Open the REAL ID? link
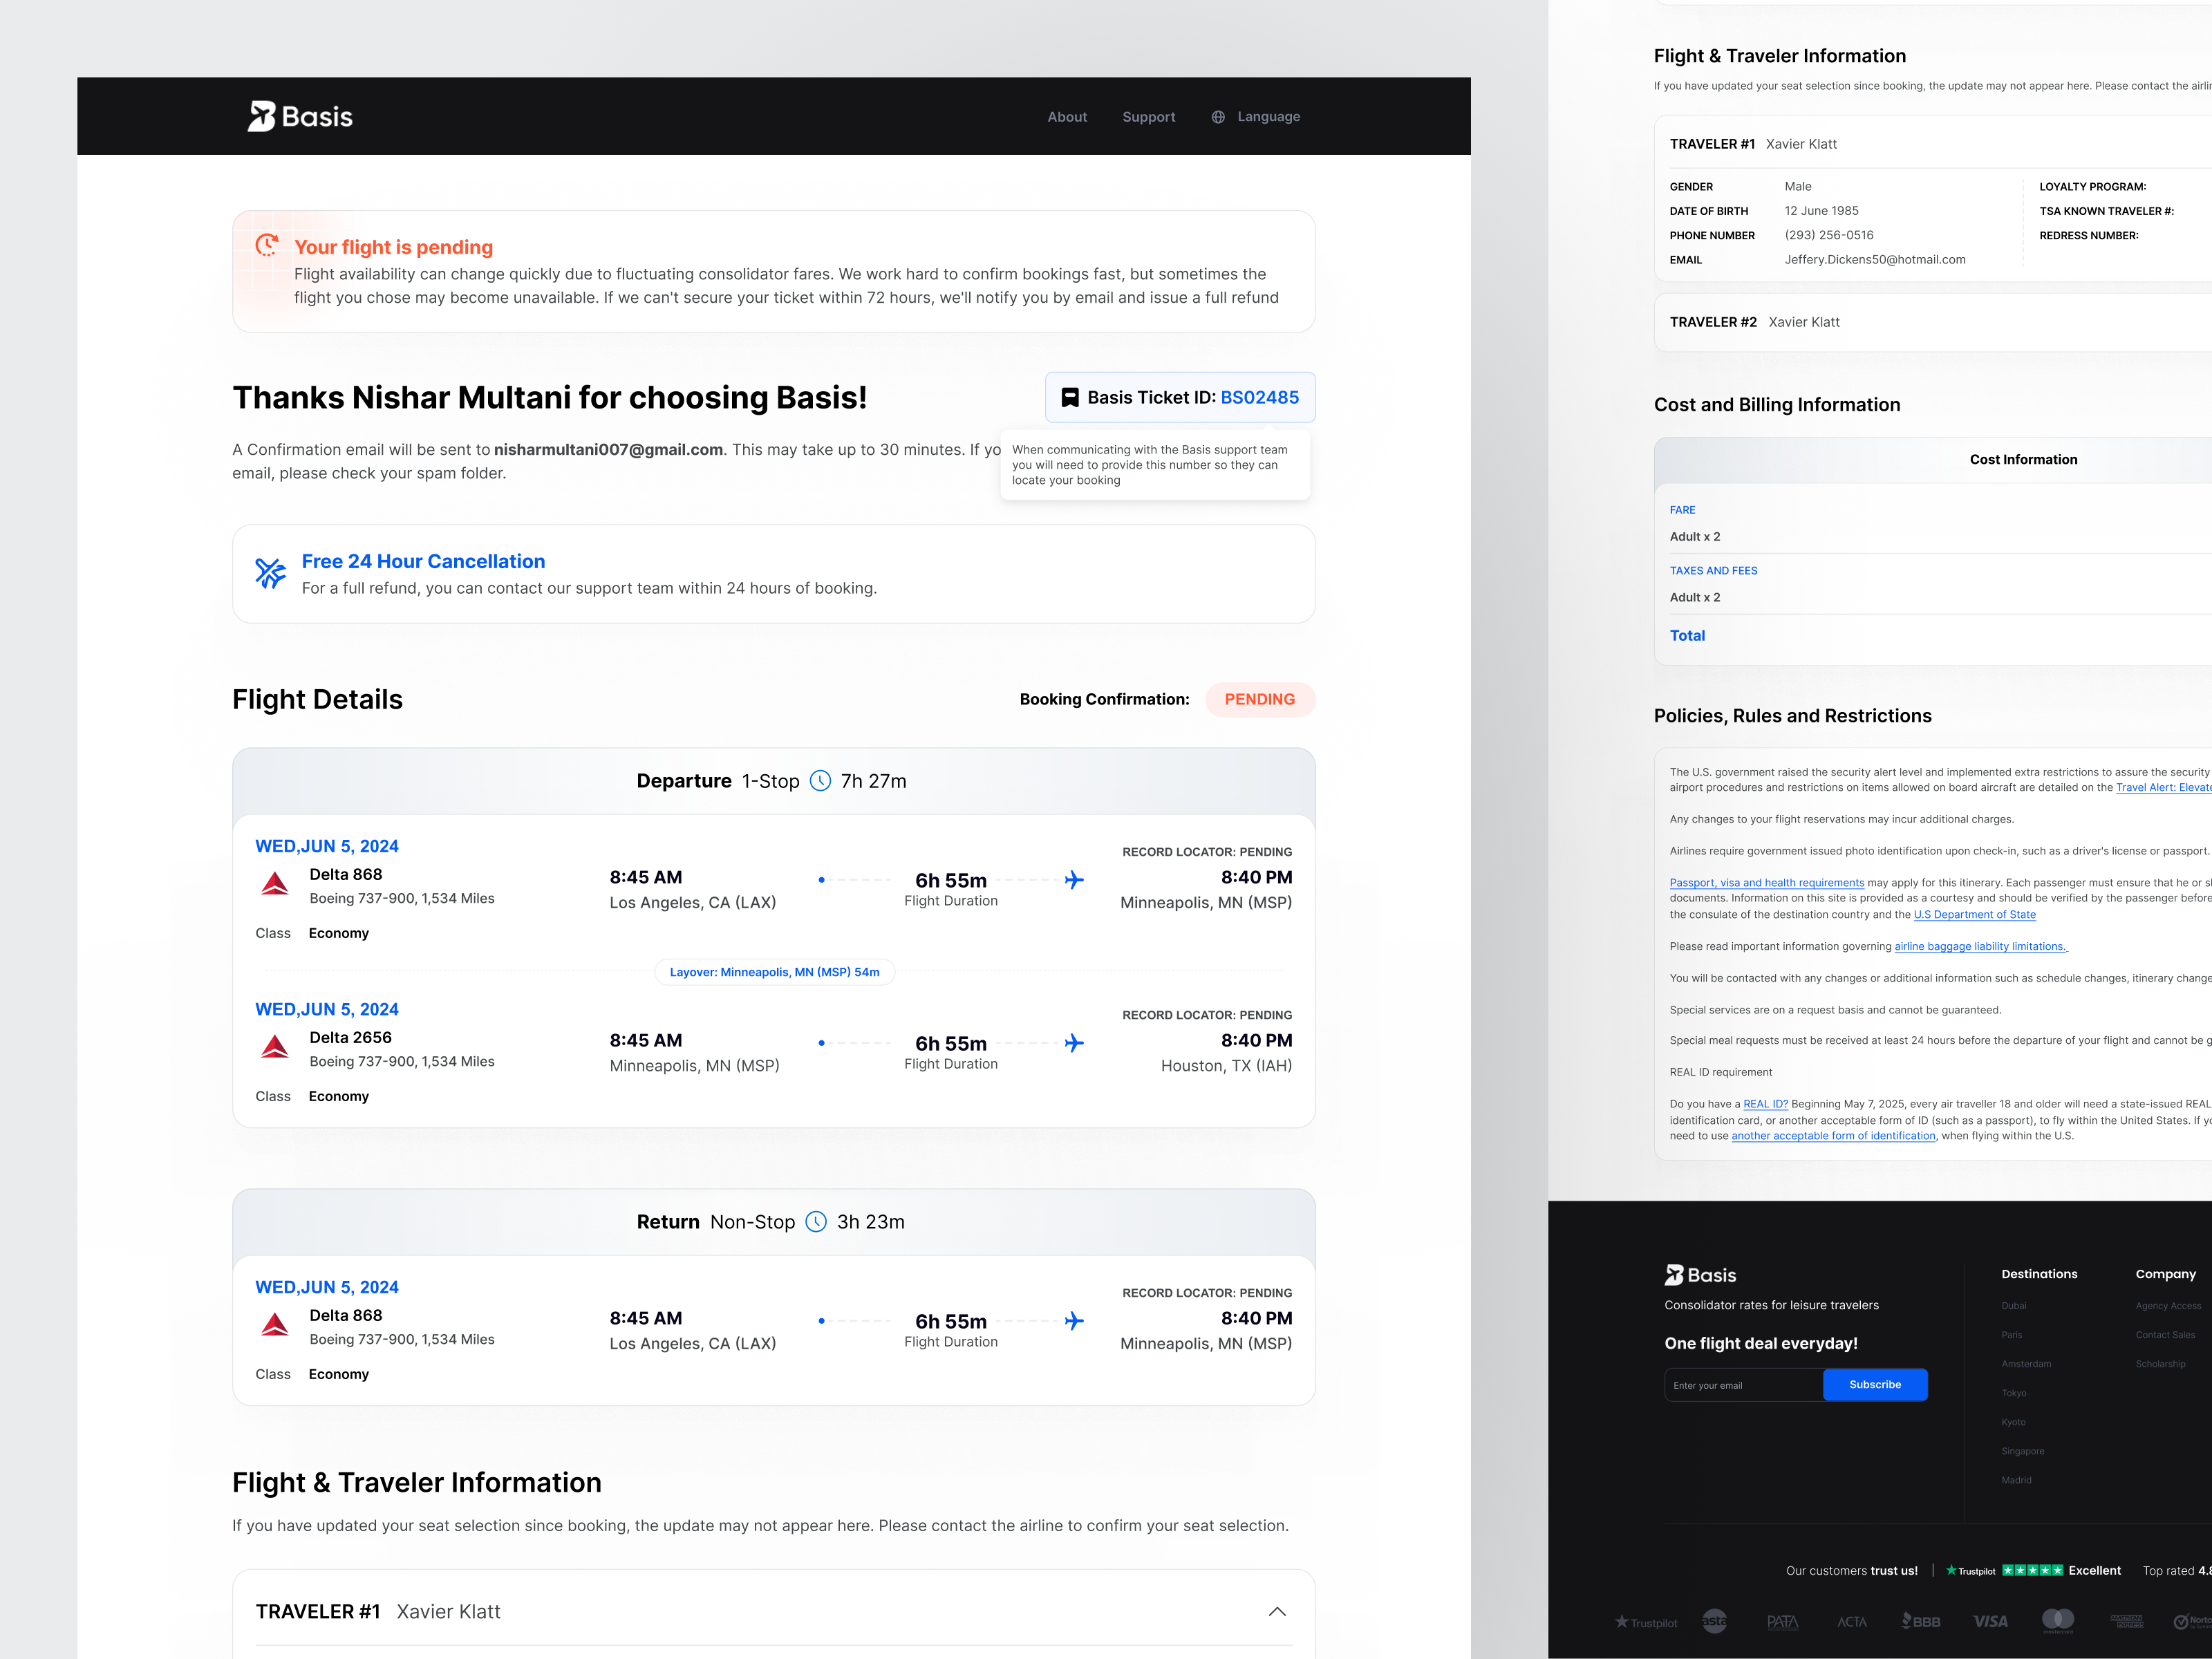The image size is (2212, 1659). coord(1765,1104)
